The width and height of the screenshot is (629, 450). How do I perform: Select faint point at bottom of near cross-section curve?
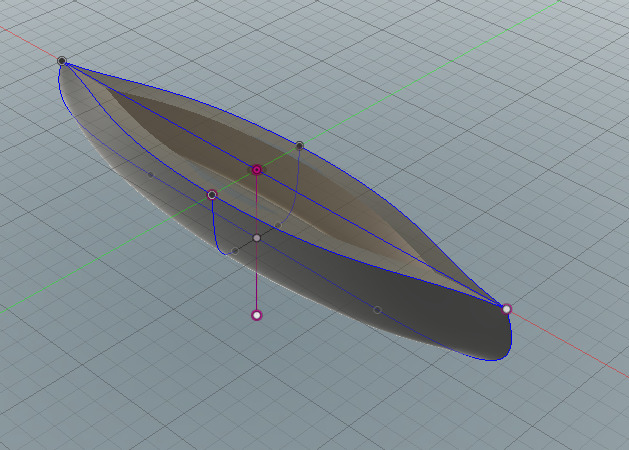coord(235,251)
